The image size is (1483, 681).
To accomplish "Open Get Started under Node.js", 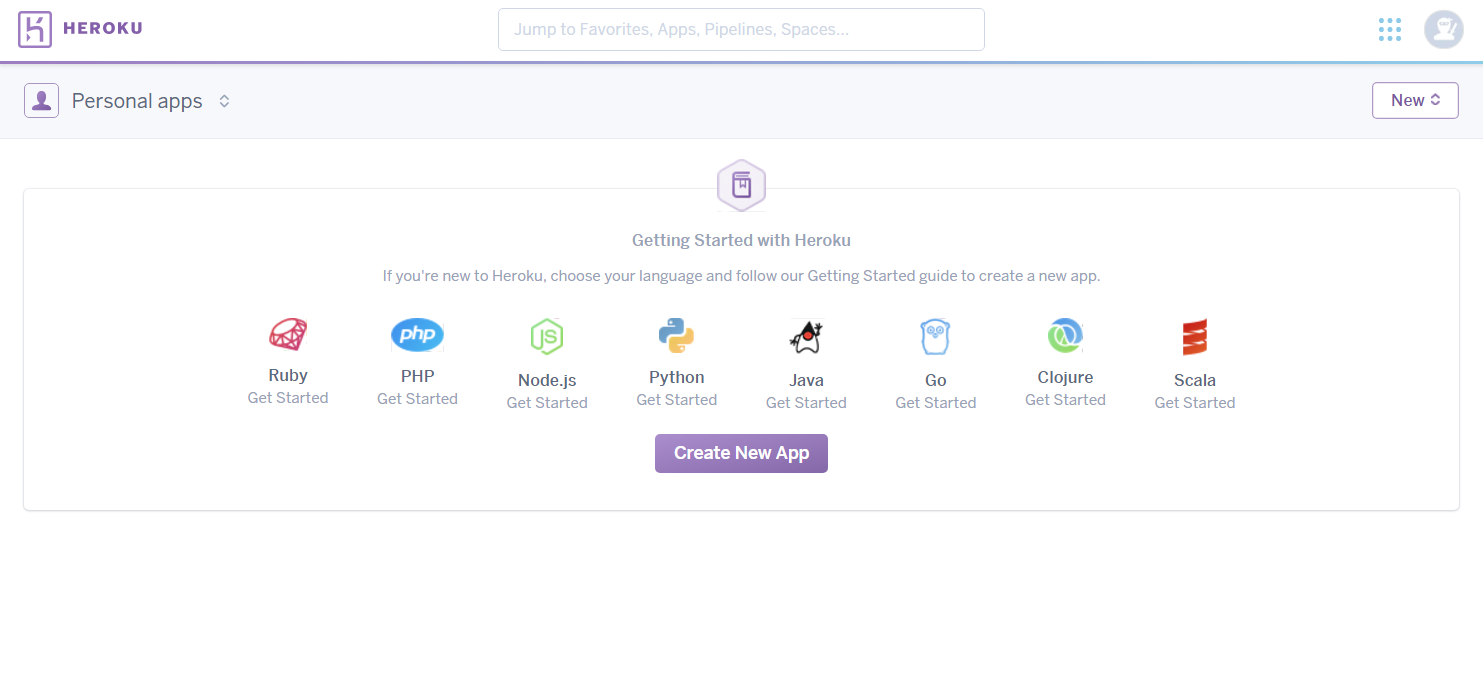I will [x=547, y=403].
